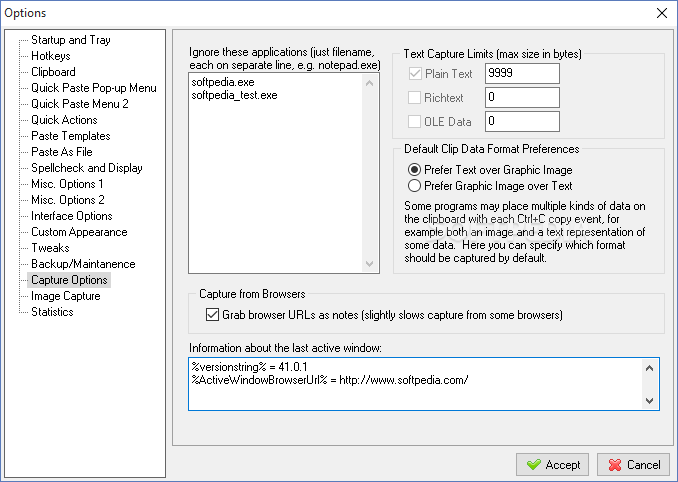Open Image Capture settings
The image size is (678, 482).
click(66, 296)
